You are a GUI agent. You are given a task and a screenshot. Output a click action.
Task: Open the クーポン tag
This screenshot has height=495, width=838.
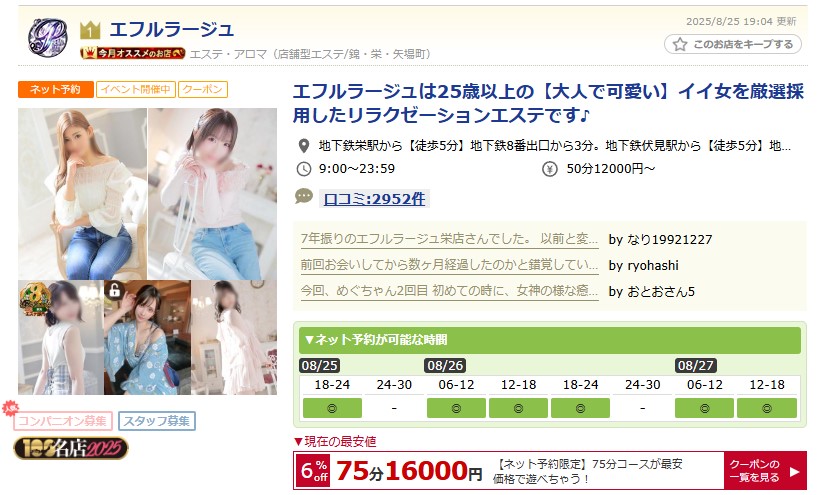tap(203, 89)
